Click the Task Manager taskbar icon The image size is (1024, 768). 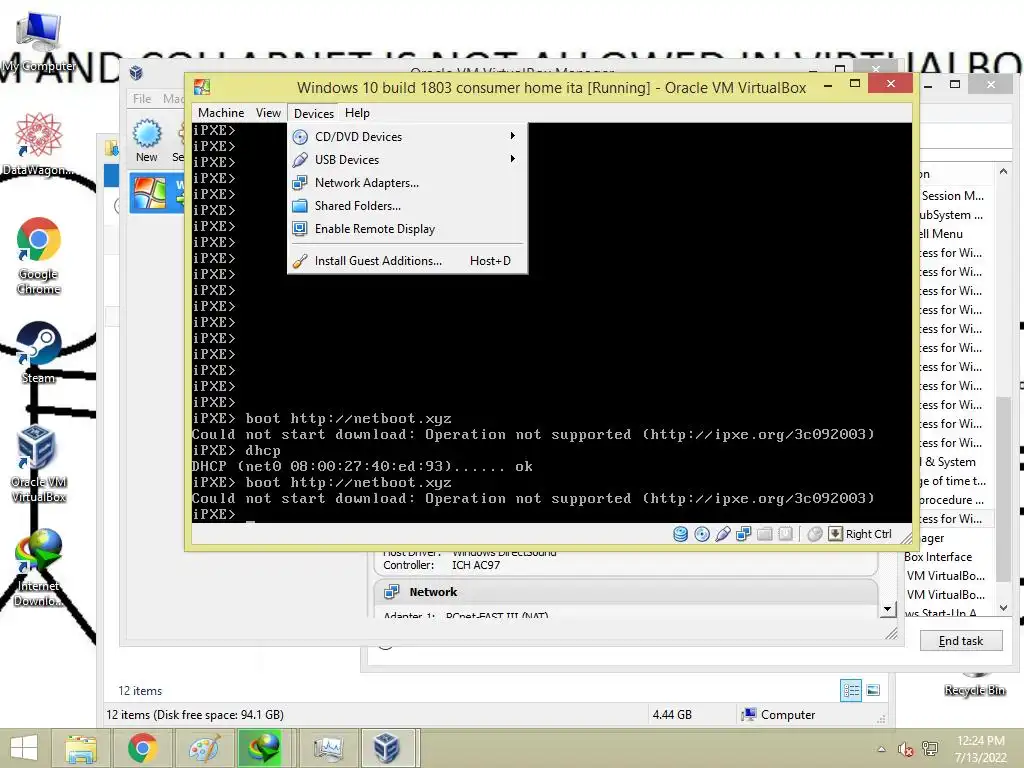pos(328,748)
